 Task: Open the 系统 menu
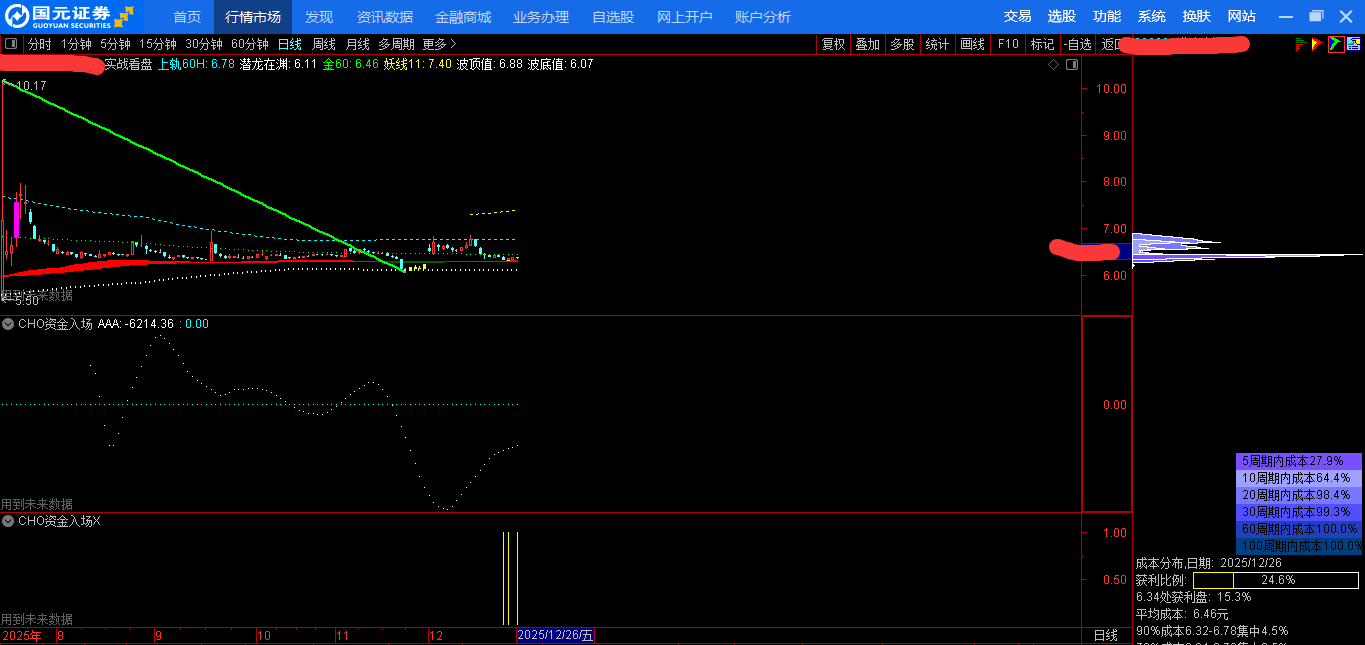click(x=1152, y=16)
